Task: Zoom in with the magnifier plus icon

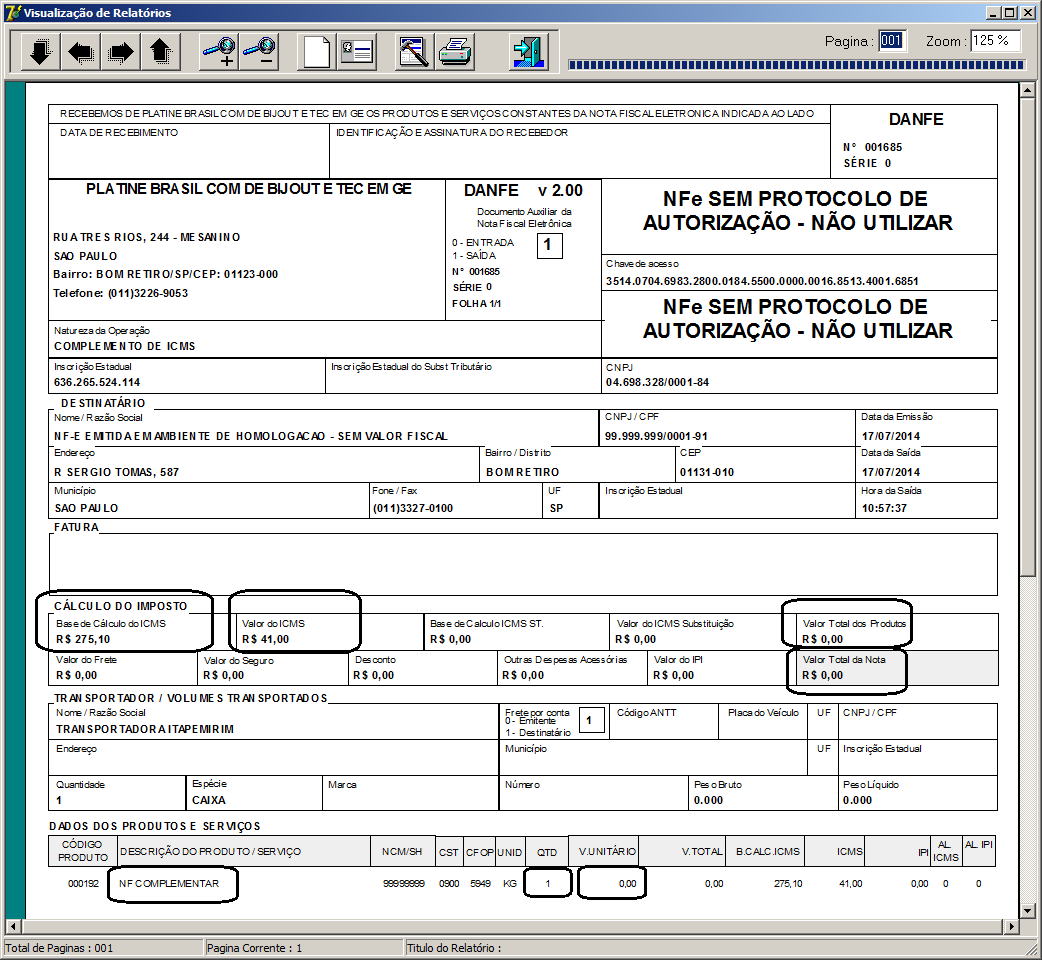Action: (x=219, y=51)
